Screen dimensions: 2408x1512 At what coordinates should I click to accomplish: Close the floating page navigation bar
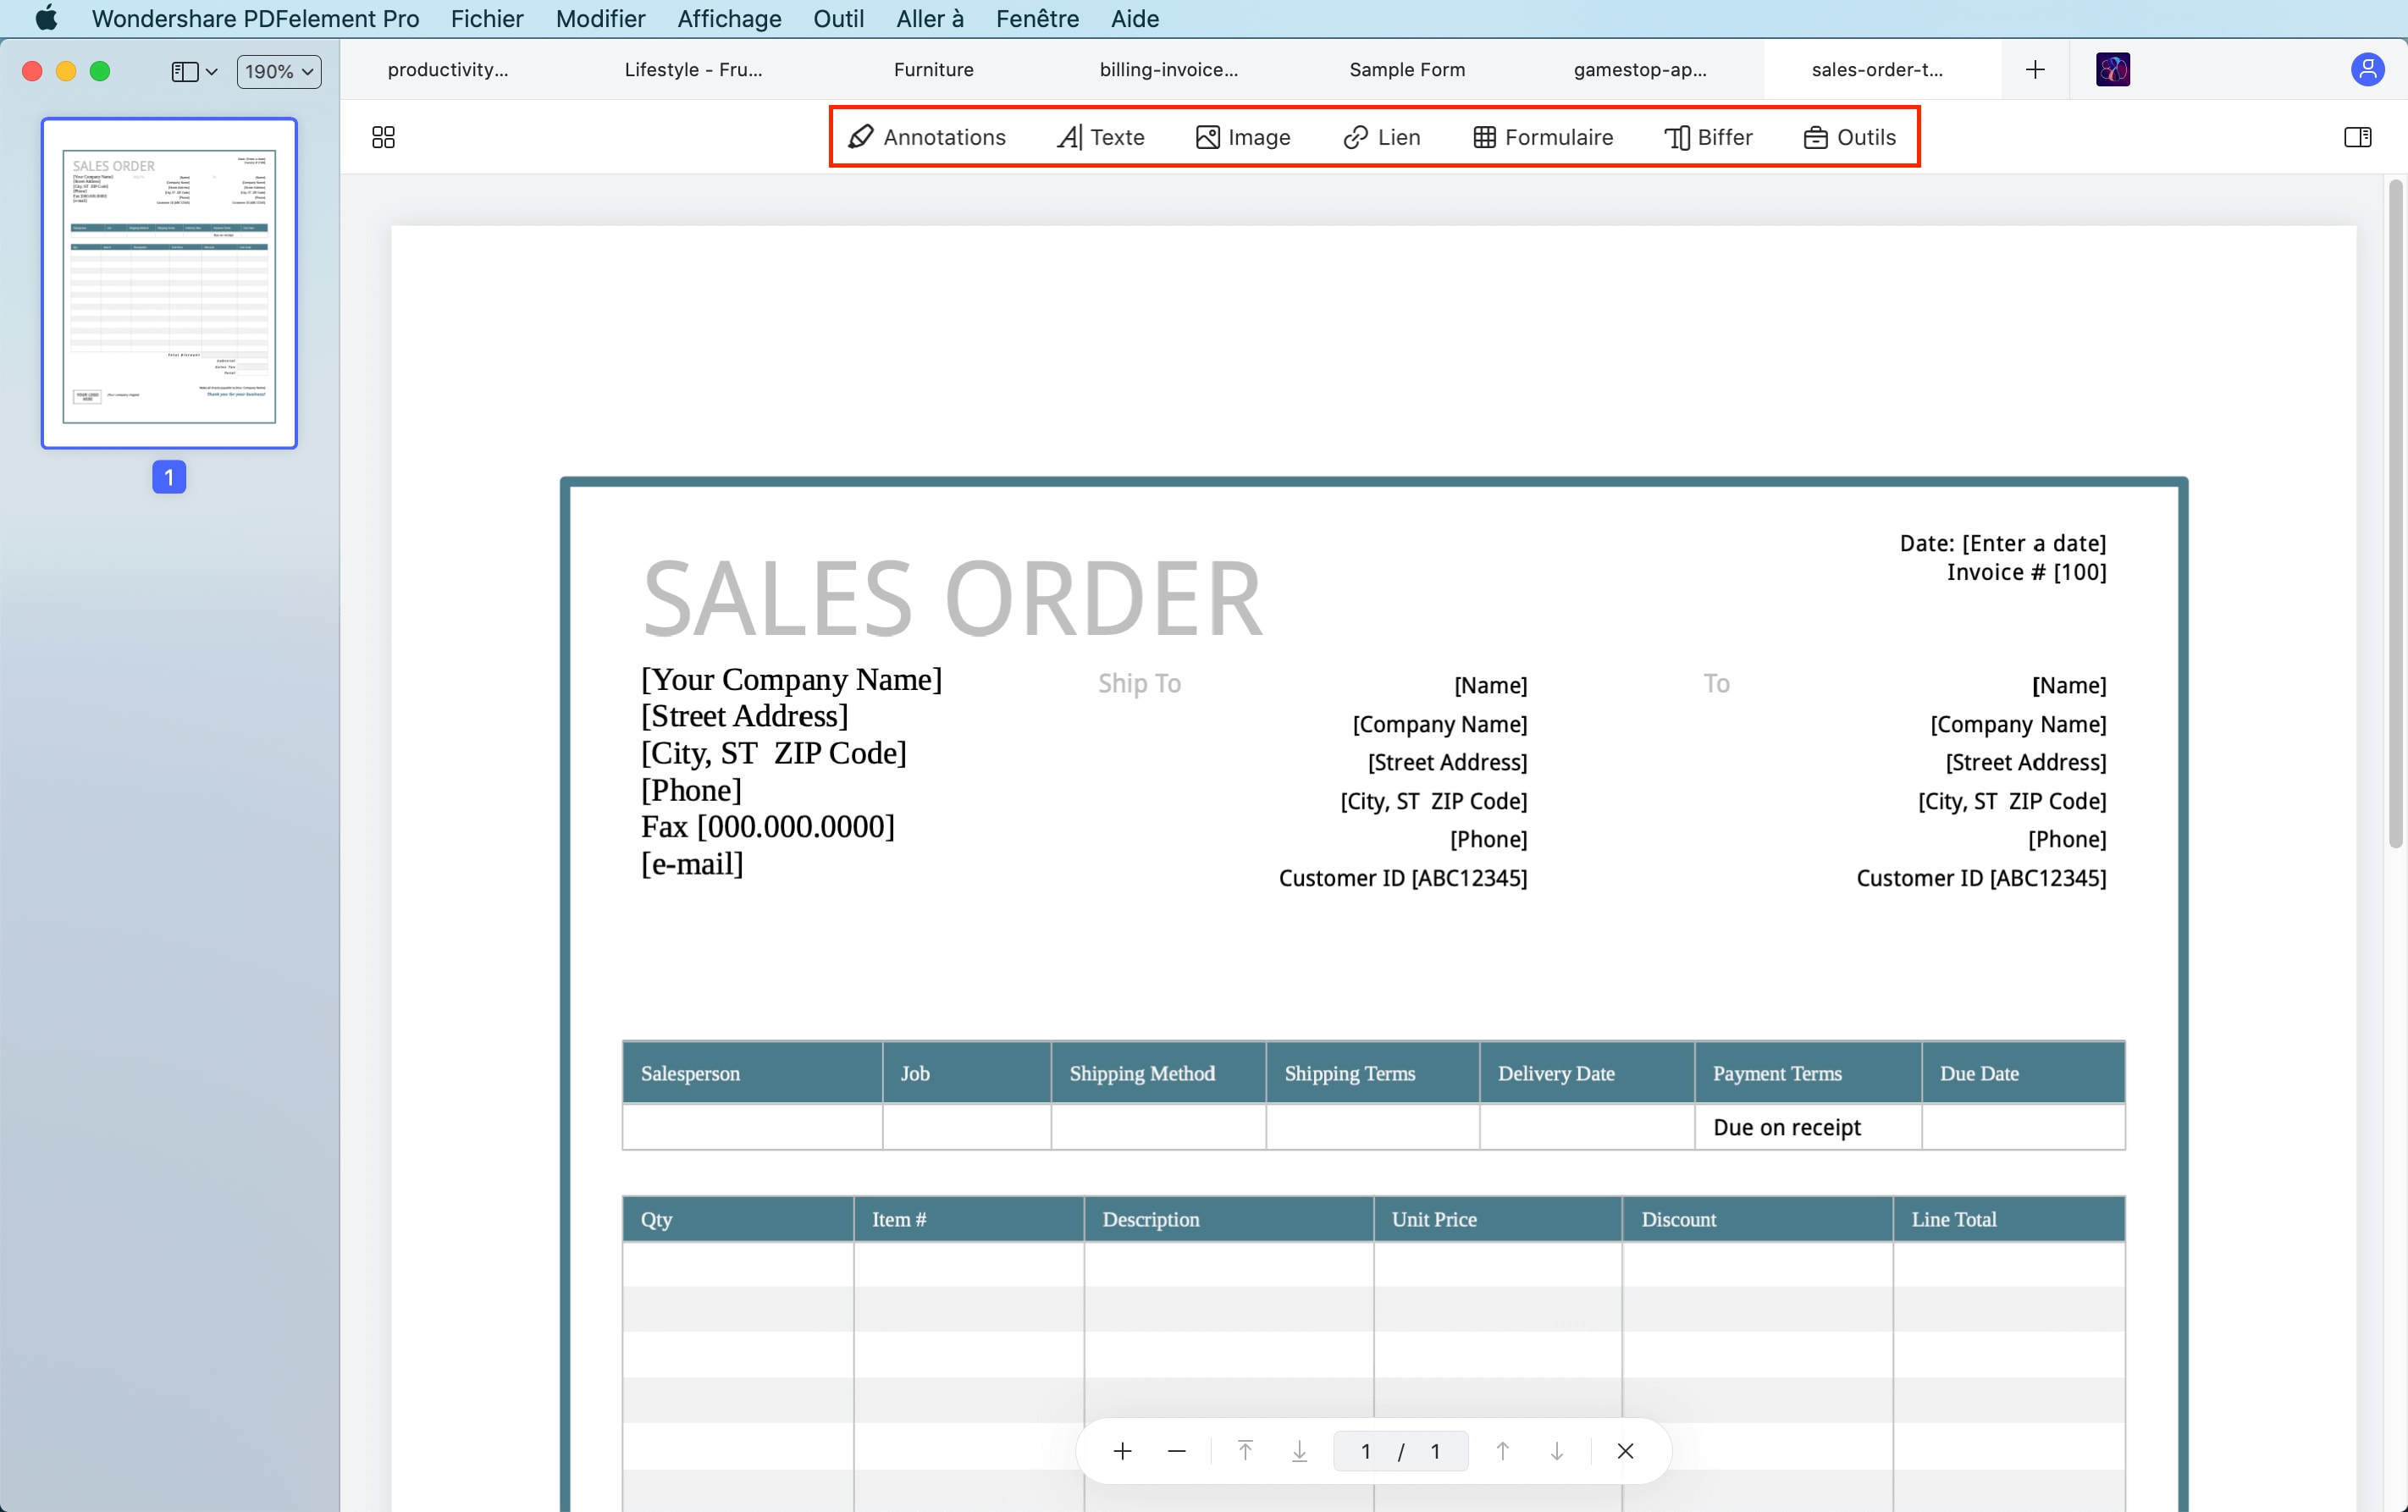(1625, 1451)
